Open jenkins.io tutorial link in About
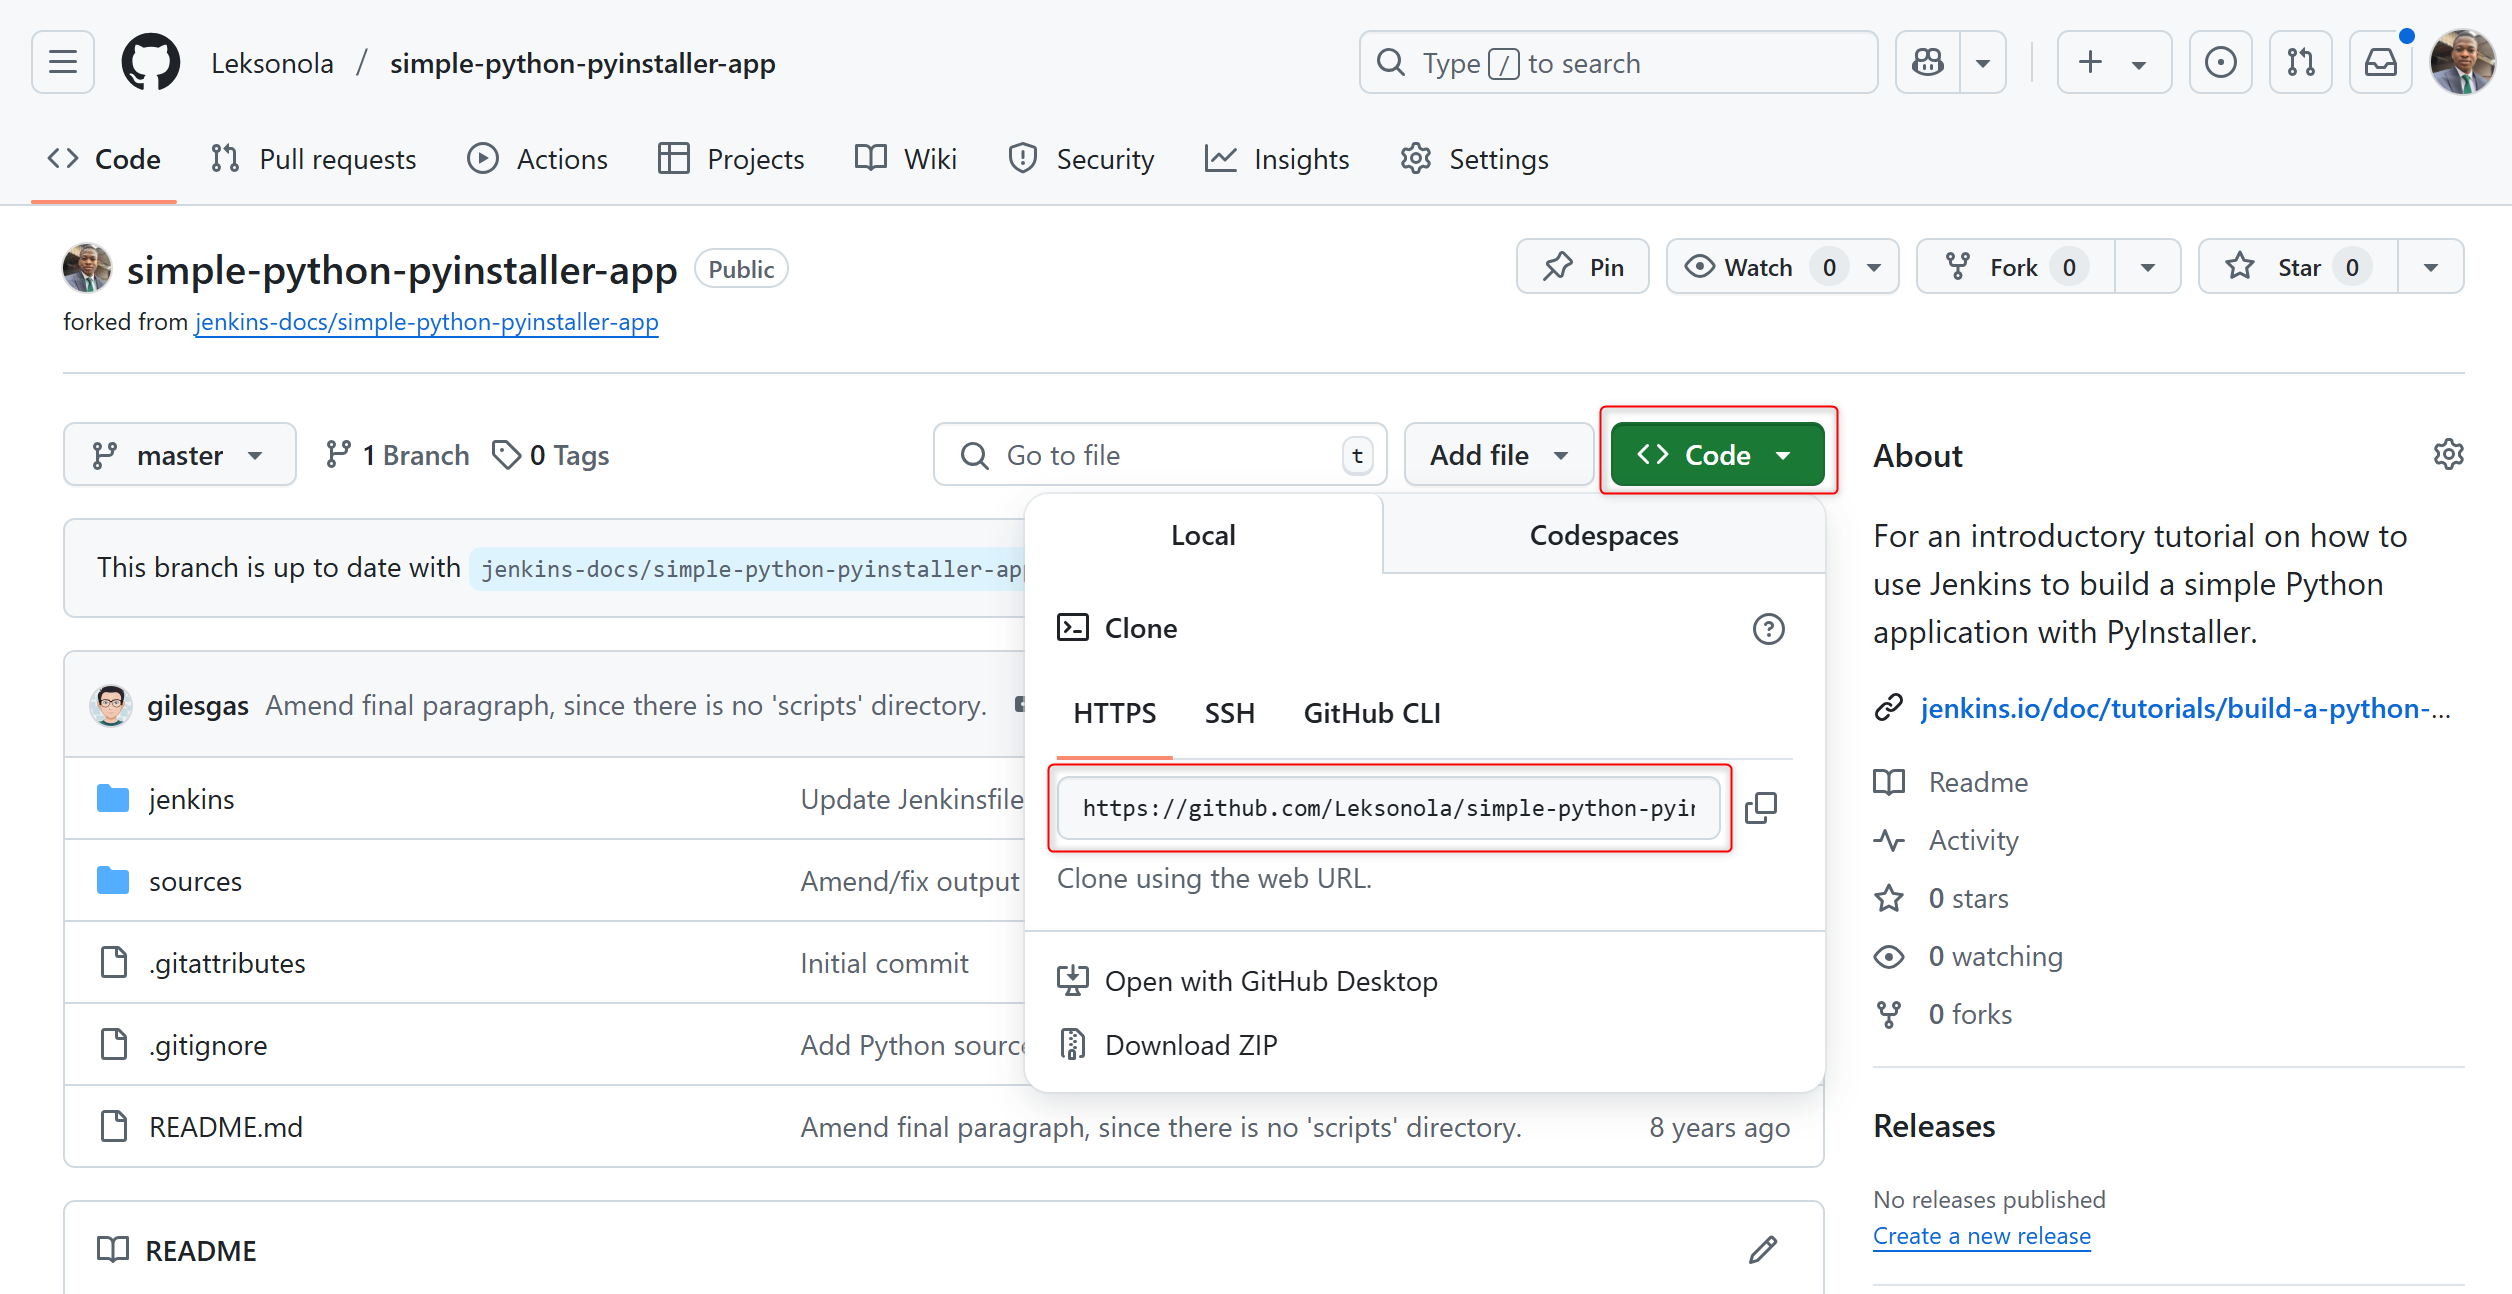This screenshot has height=1294, width=2512. (x=2186, y=708)
